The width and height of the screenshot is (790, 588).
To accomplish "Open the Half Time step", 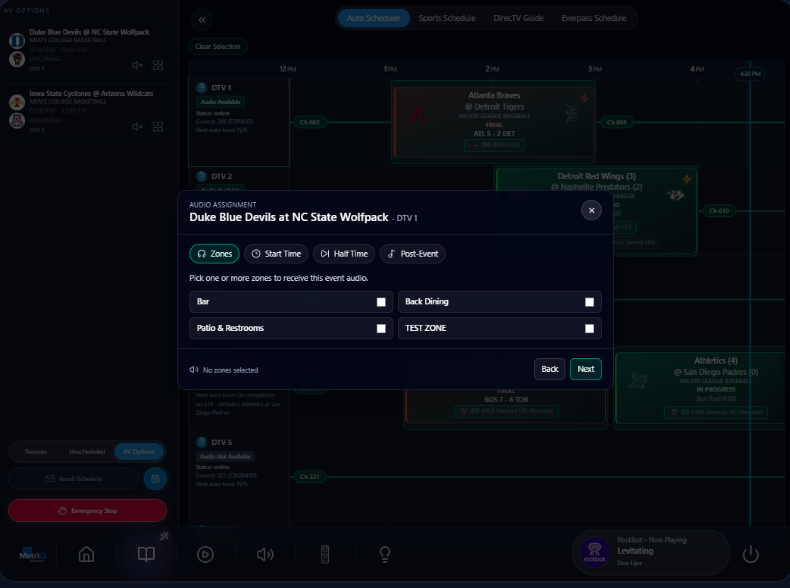I will pos(344,254).
